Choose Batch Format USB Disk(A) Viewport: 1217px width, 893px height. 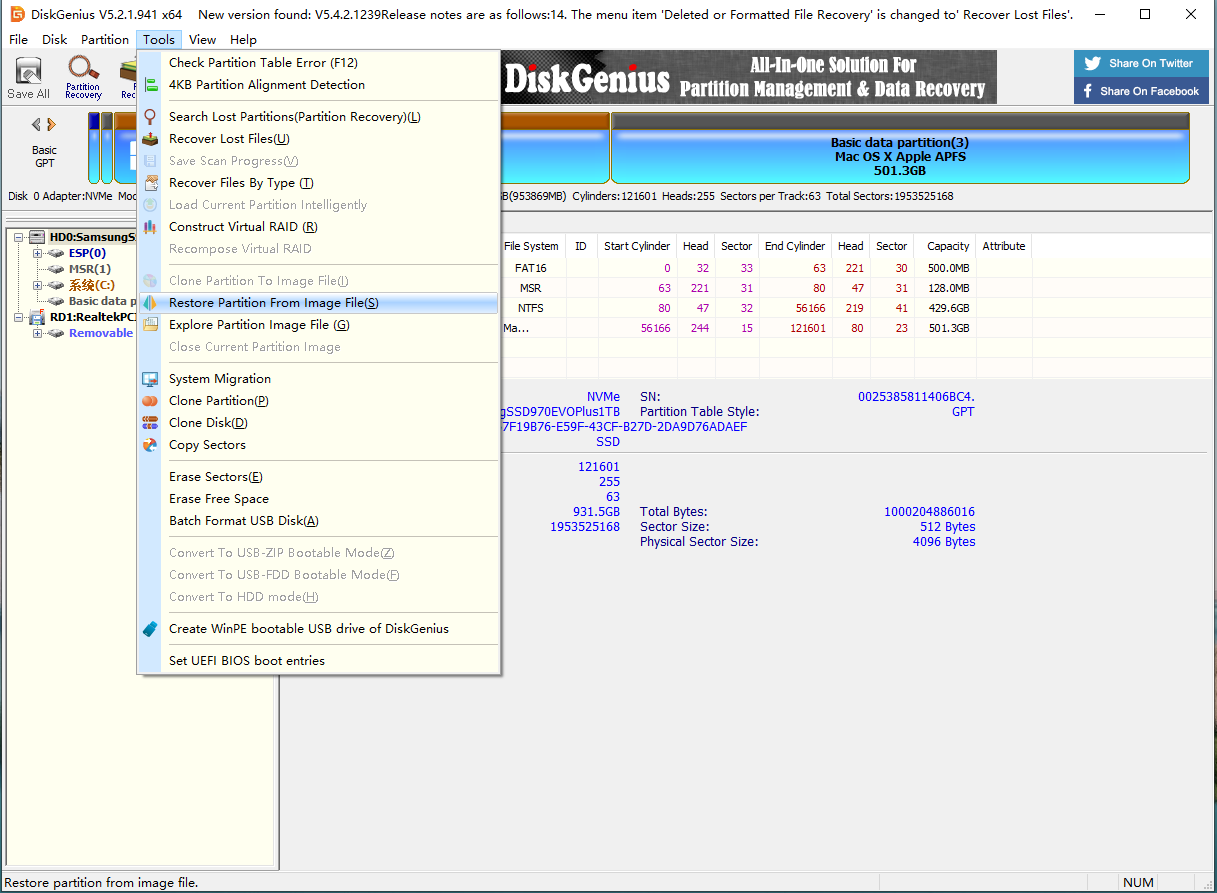pos(319,521)
